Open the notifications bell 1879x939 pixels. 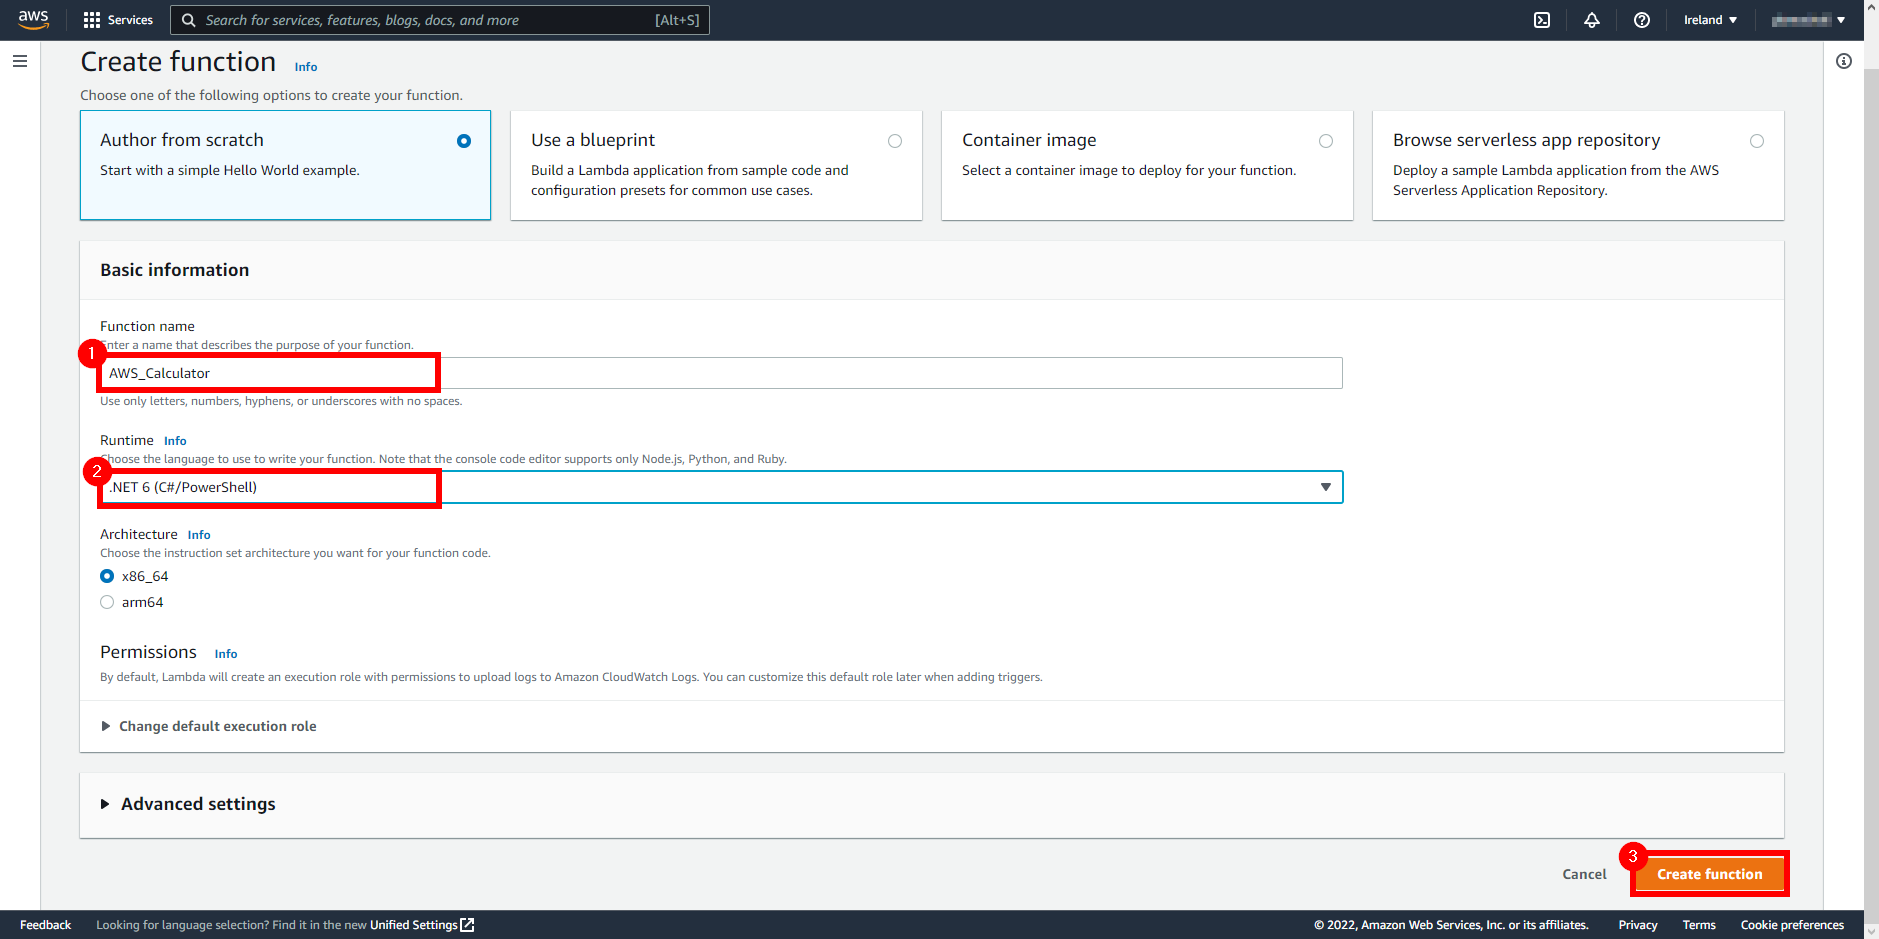(x=1592, y=20)
